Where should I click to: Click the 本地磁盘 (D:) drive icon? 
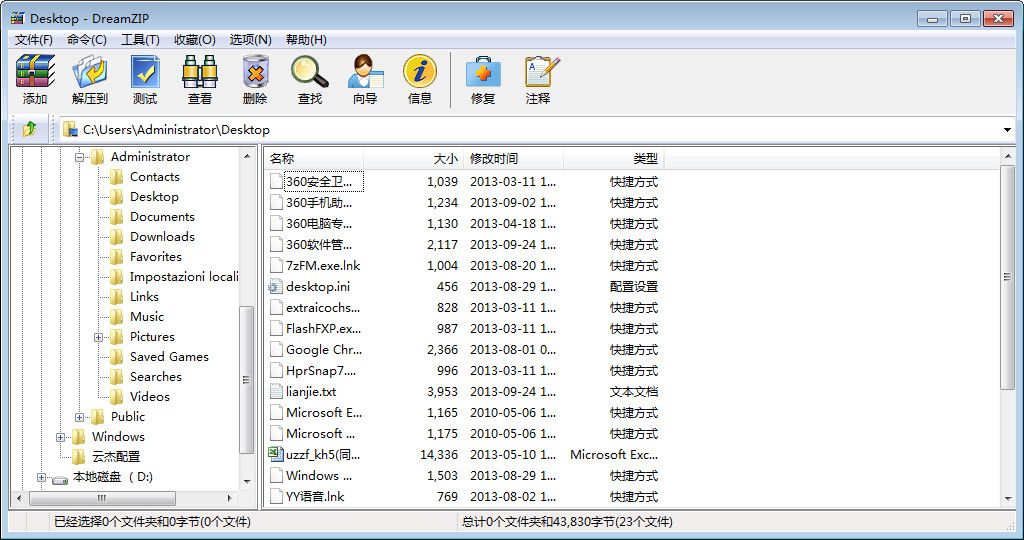60,478
